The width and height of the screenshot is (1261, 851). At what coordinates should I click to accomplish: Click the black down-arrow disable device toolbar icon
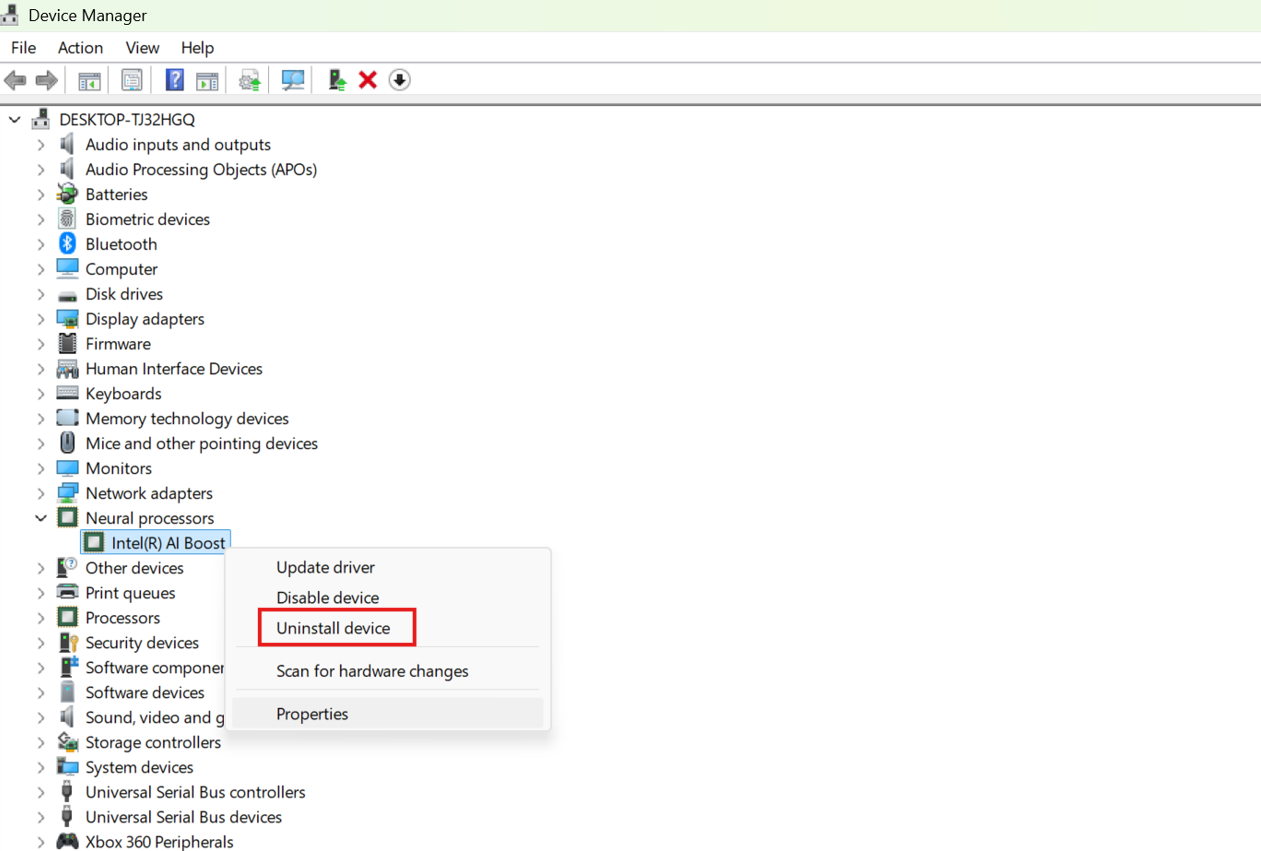click(x=399, y=80)
